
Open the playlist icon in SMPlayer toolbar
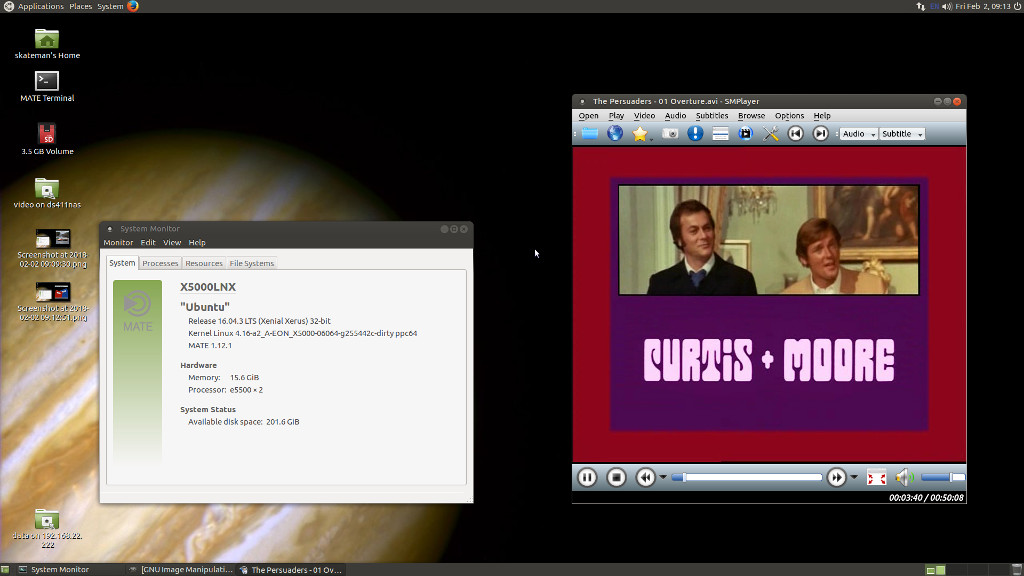pyautogui.click(x=720, y=134)
